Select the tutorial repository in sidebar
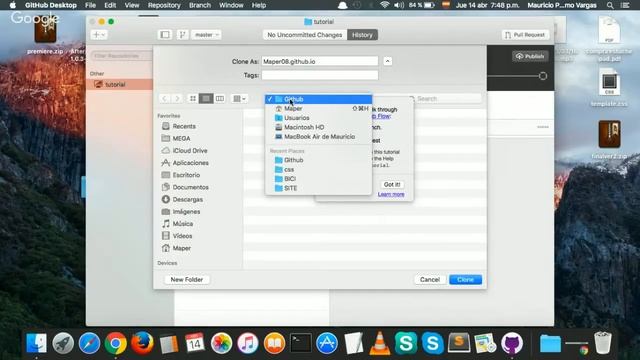The width and height of the screenshot is (640, 360). [x=119, y=84]
